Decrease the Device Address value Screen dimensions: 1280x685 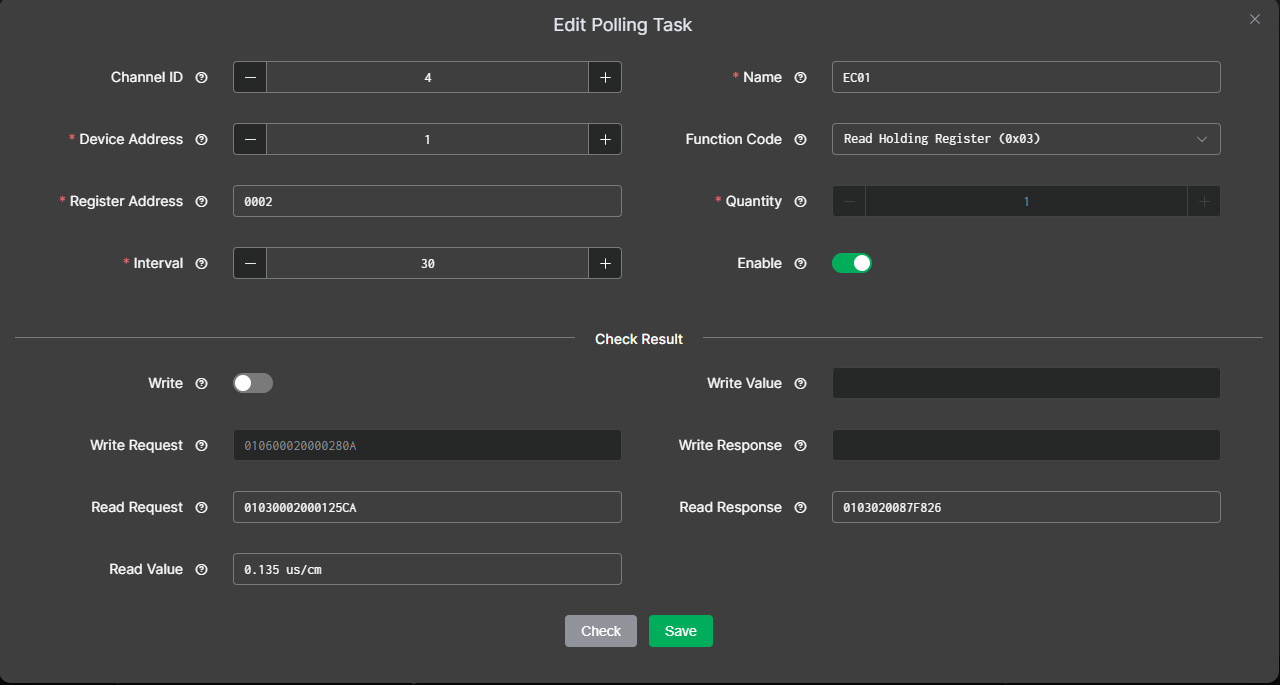[250, 139]
